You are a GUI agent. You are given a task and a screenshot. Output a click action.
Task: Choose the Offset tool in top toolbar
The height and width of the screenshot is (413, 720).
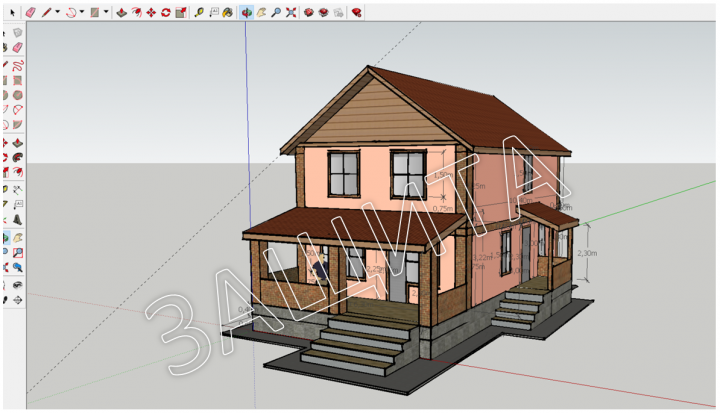(136, 12)
